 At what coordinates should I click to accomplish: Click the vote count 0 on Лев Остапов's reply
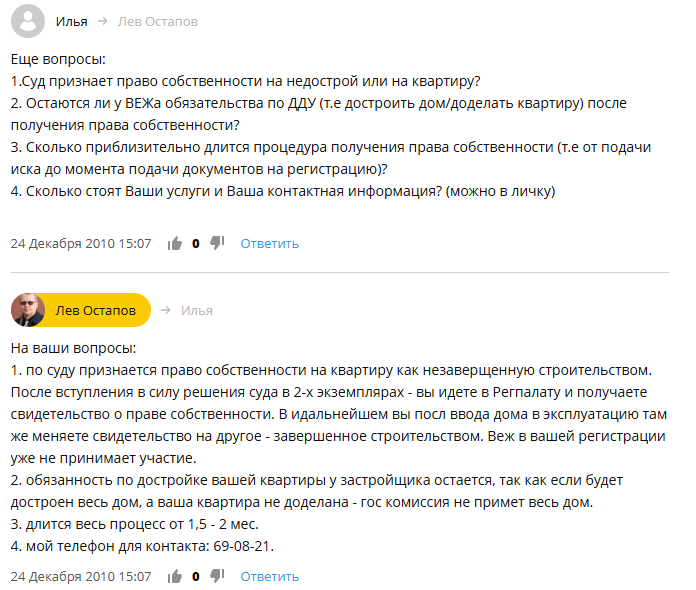coord(196,577)
